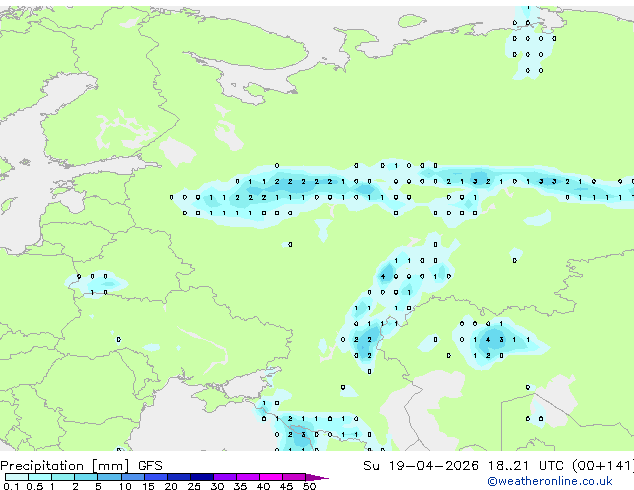Click the GFS model label
This screenshot has height=490, width=634.
[150, 466]
